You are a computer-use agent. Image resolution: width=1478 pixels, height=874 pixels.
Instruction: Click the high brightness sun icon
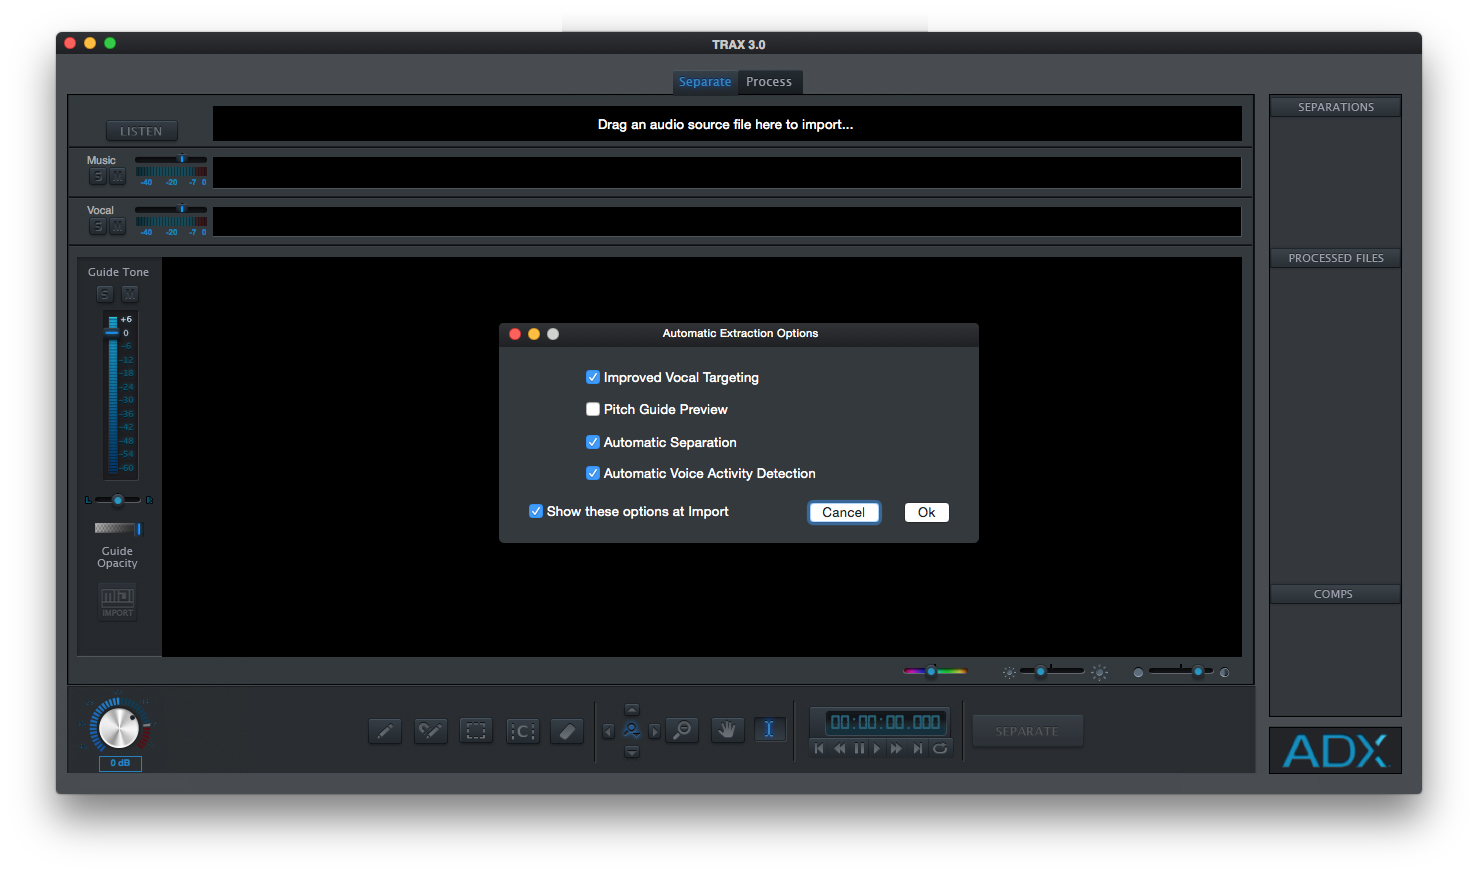[x=1100, y=673]
